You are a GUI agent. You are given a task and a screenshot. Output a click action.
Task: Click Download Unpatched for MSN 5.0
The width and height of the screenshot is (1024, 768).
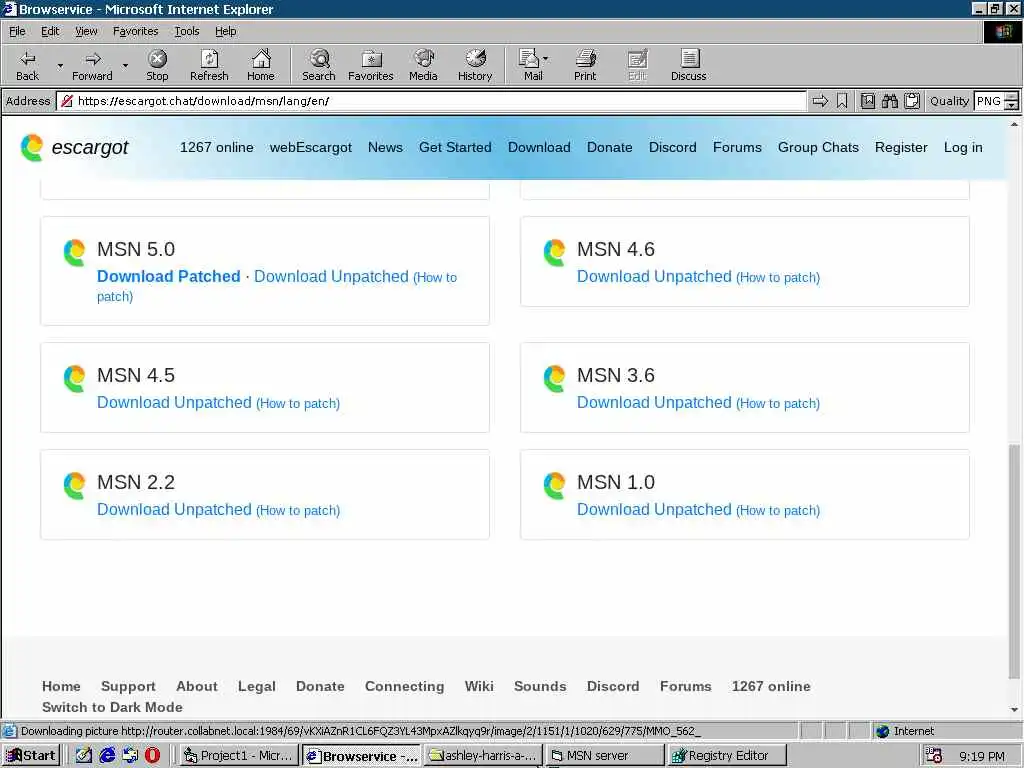(331, 276)
